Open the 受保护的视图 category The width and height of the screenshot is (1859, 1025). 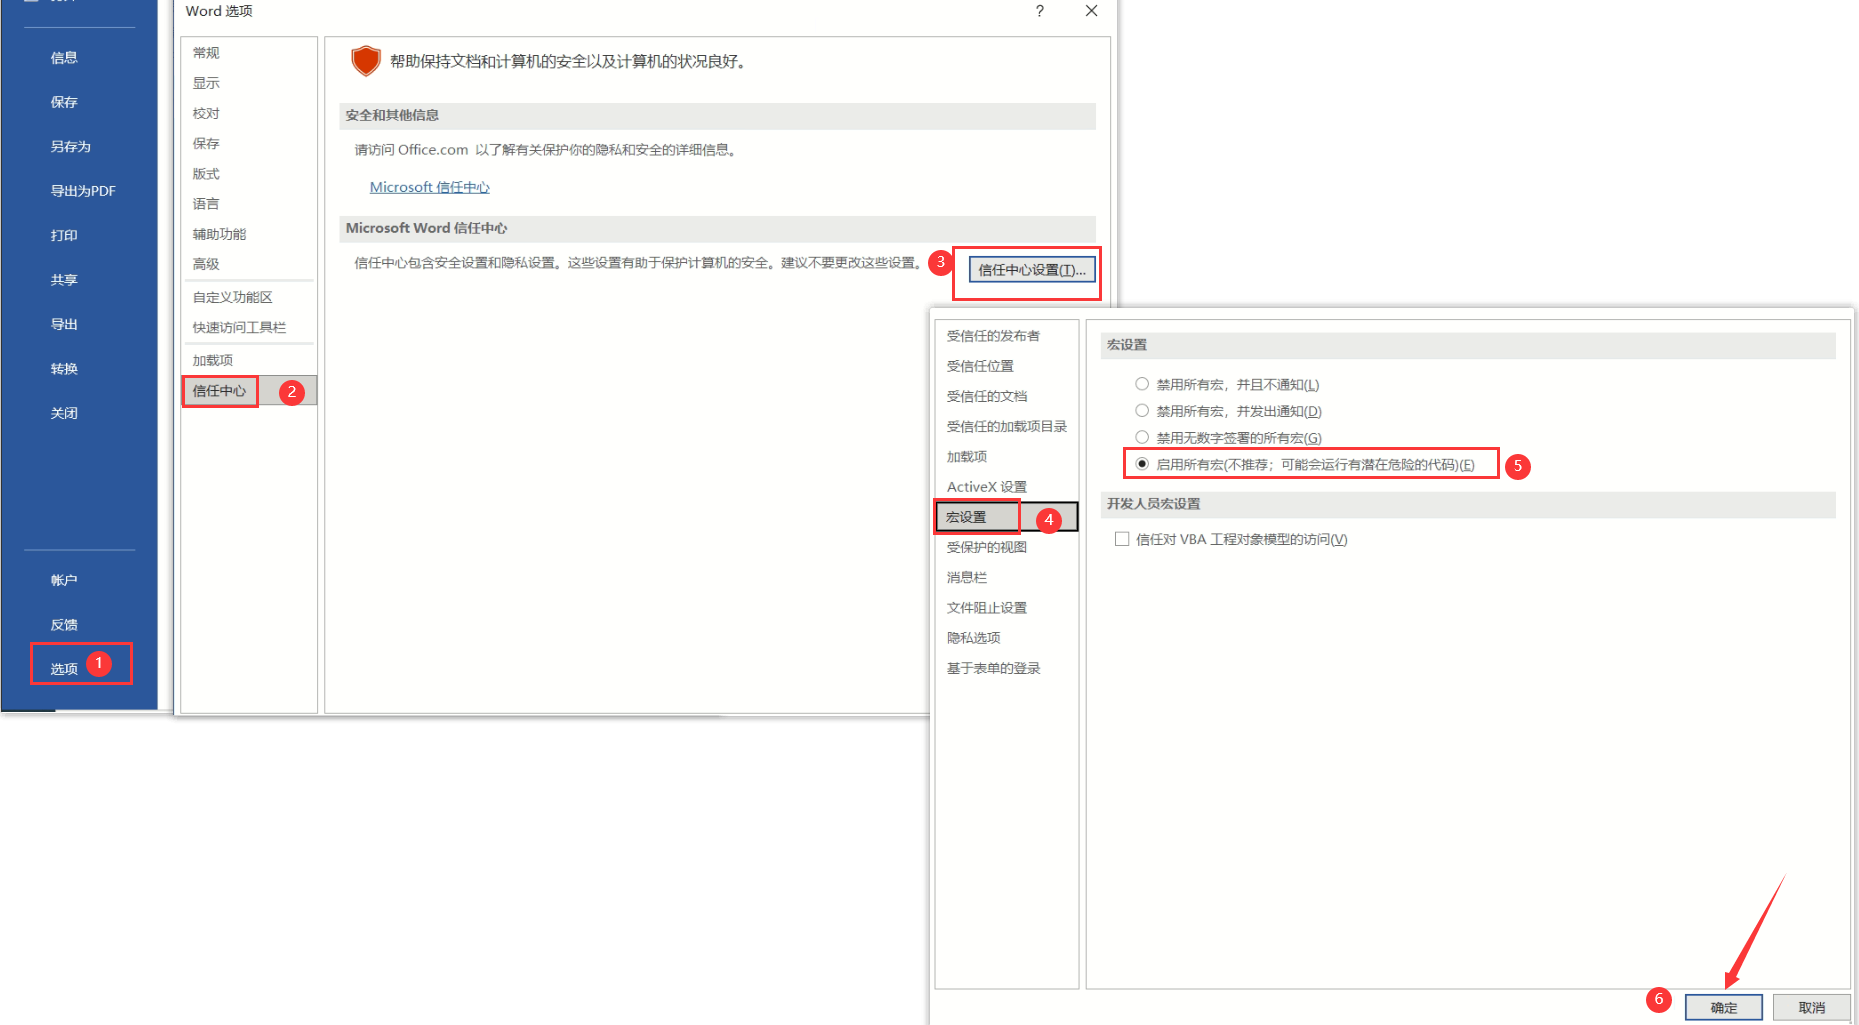pos(986,547)
